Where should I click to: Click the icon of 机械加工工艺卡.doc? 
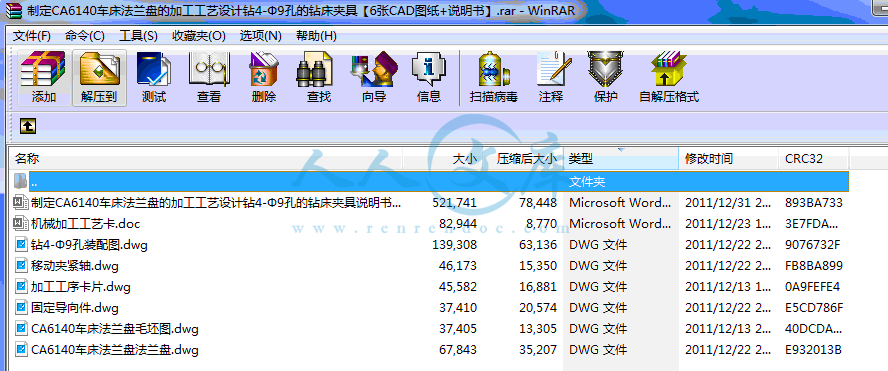click(21, 224)
